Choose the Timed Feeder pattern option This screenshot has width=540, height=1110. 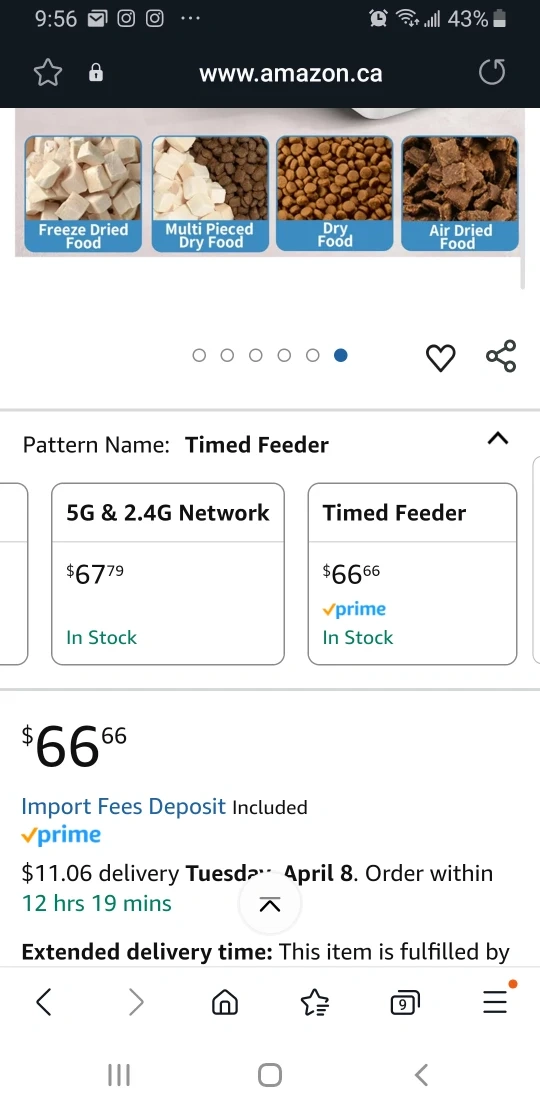[413, 574]
